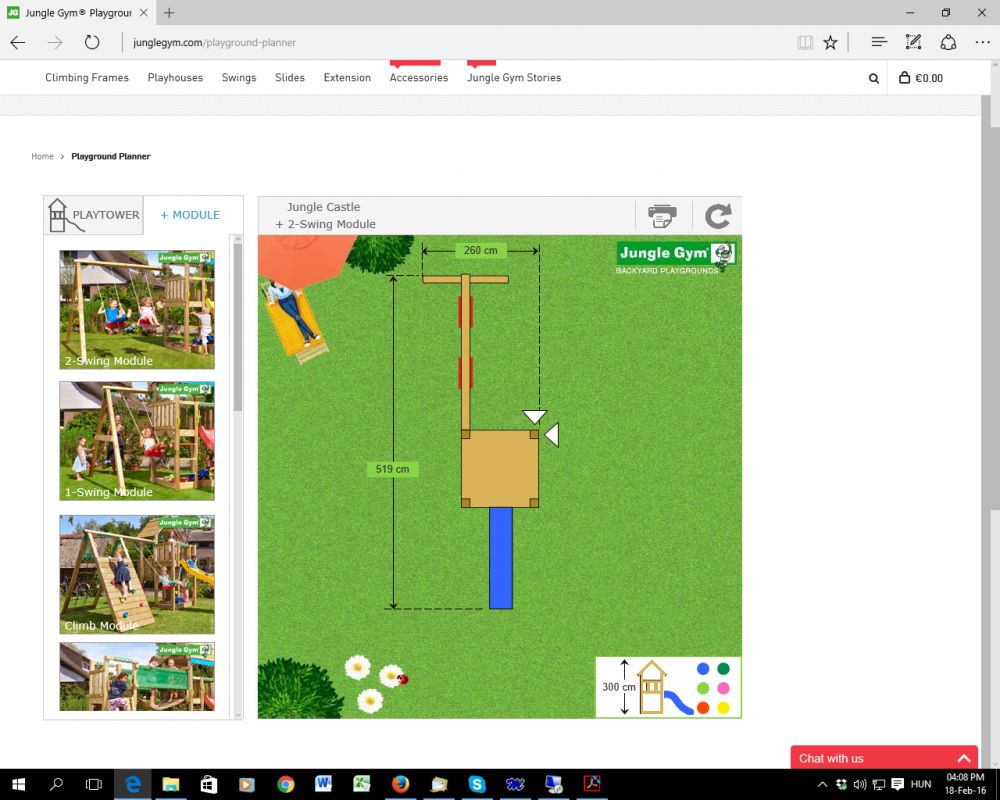Go back with the browser back arrow
Screen dimensions: 1000x800
click(18, 43)
